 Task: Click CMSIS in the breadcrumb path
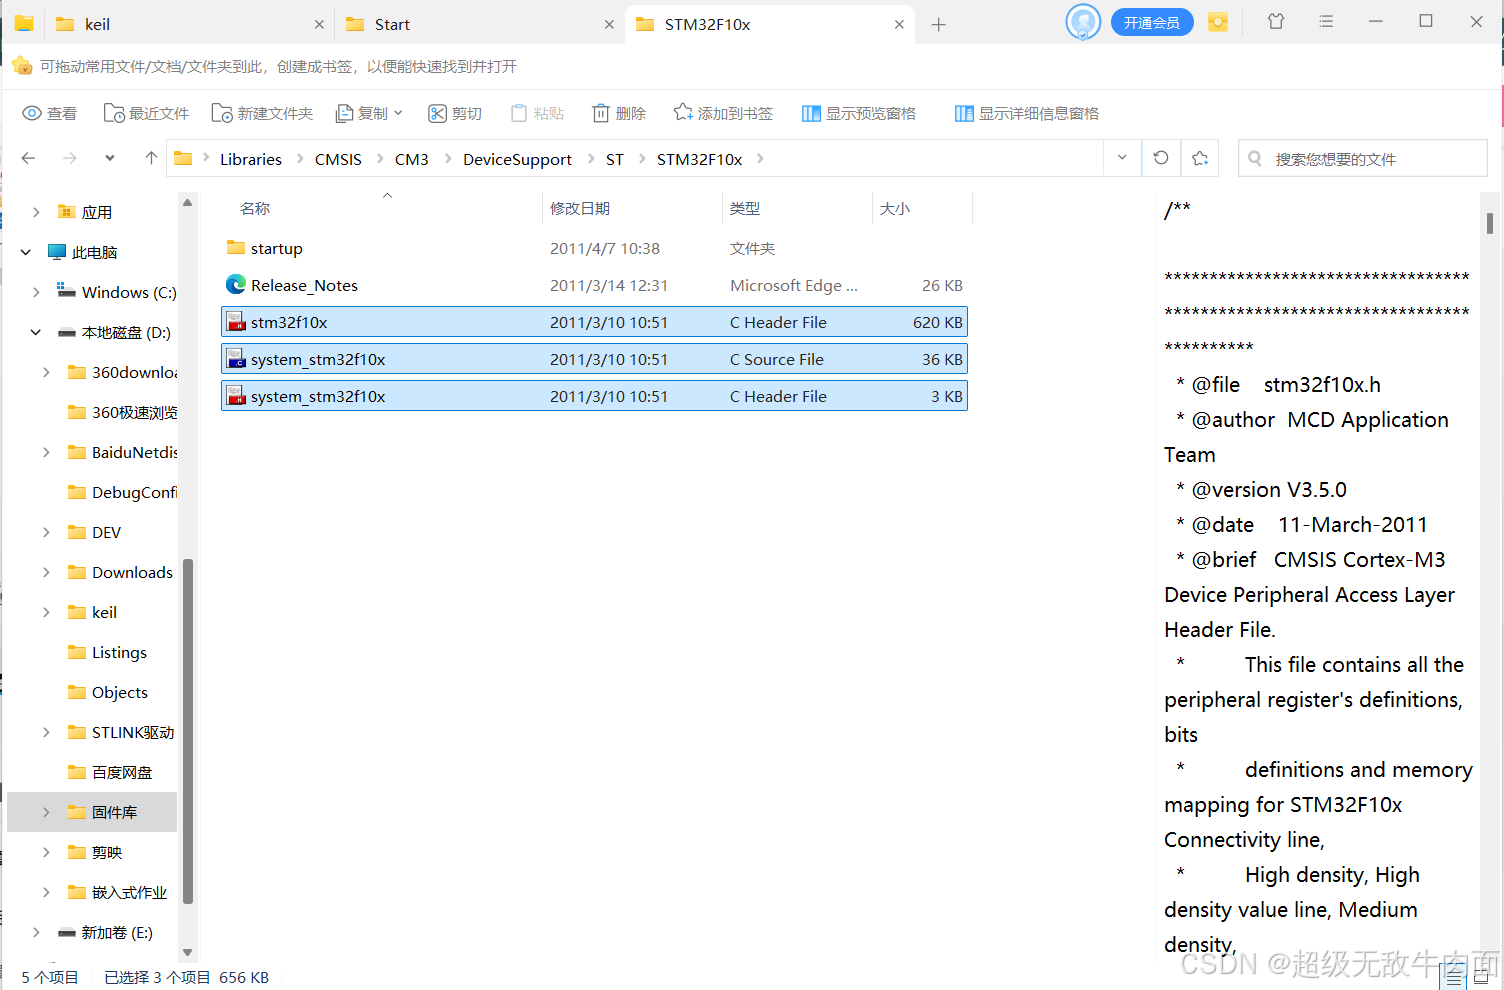[338, 159]
